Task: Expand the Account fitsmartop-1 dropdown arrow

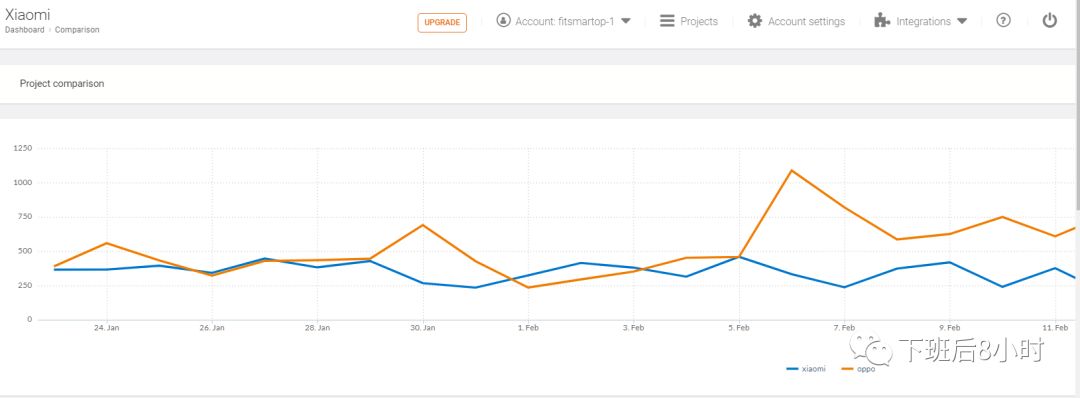Action: 625,21
